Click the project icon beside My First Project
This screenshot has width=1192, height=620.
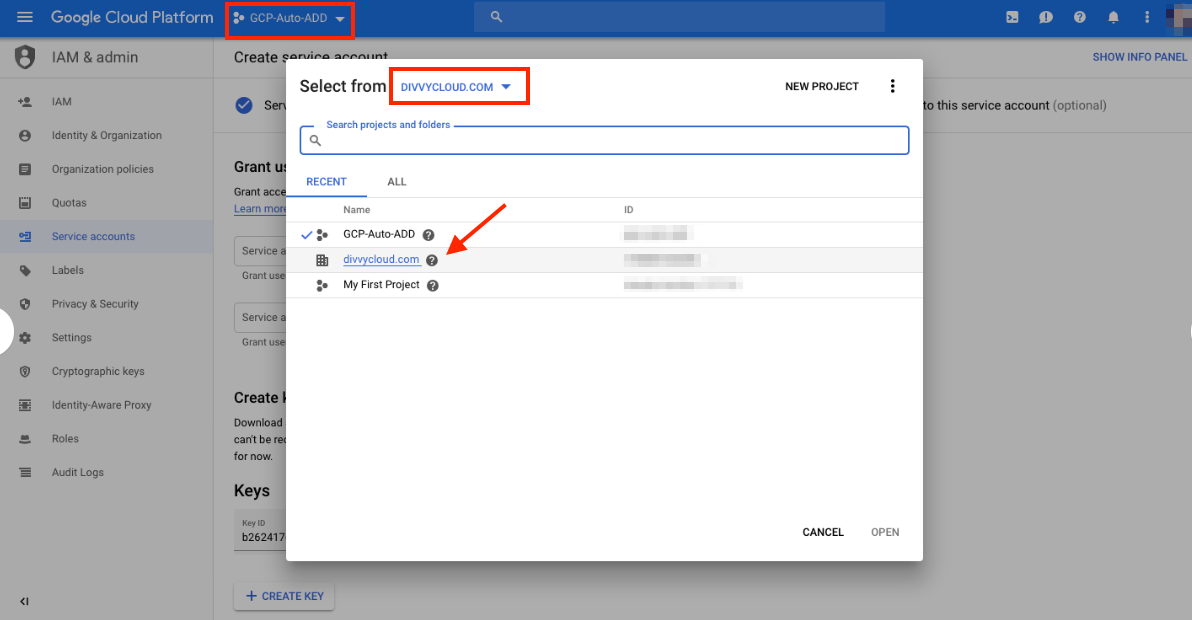click(x=322, y=286)
